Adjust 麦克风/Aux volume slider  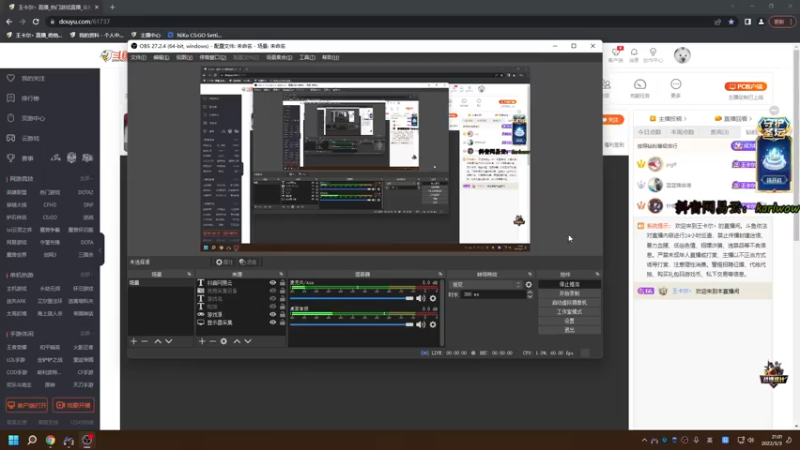coord(352,298)
